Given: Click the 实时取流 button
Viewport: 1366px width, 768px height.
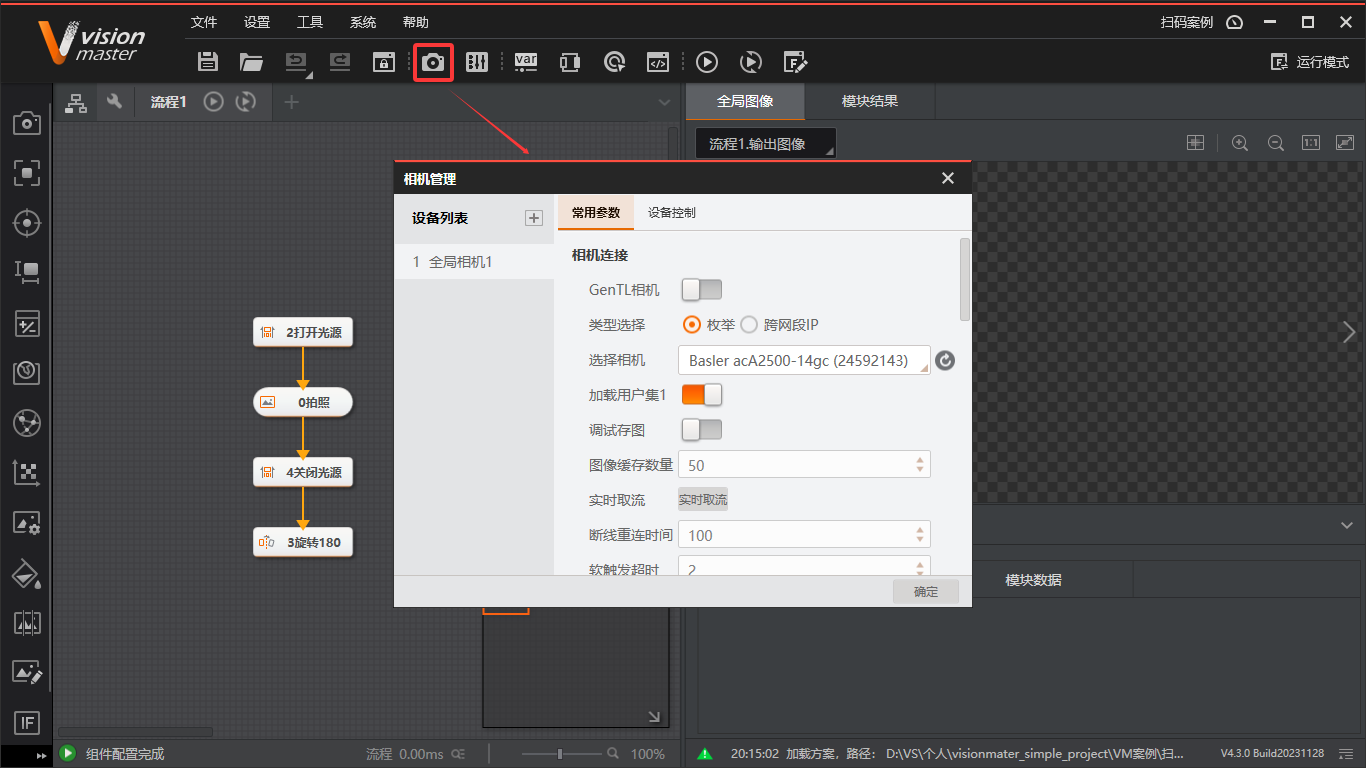Looking at the screenshot, I should 703,500.
